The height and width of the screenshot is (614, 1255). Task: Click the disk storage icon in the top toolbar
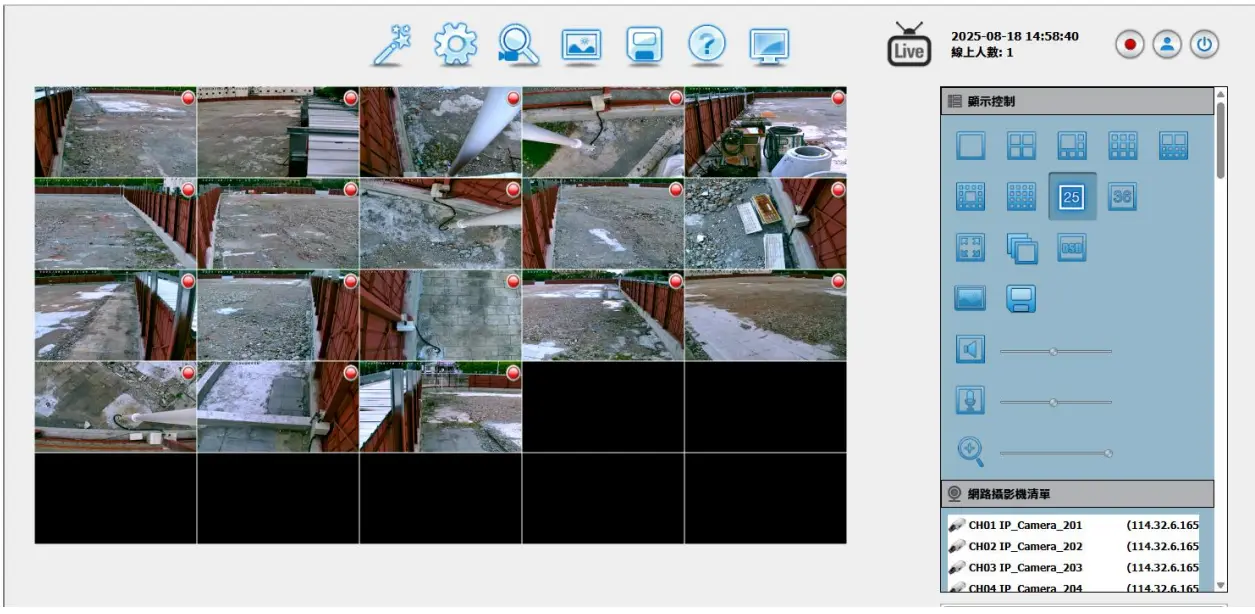[x=644, y=45]
